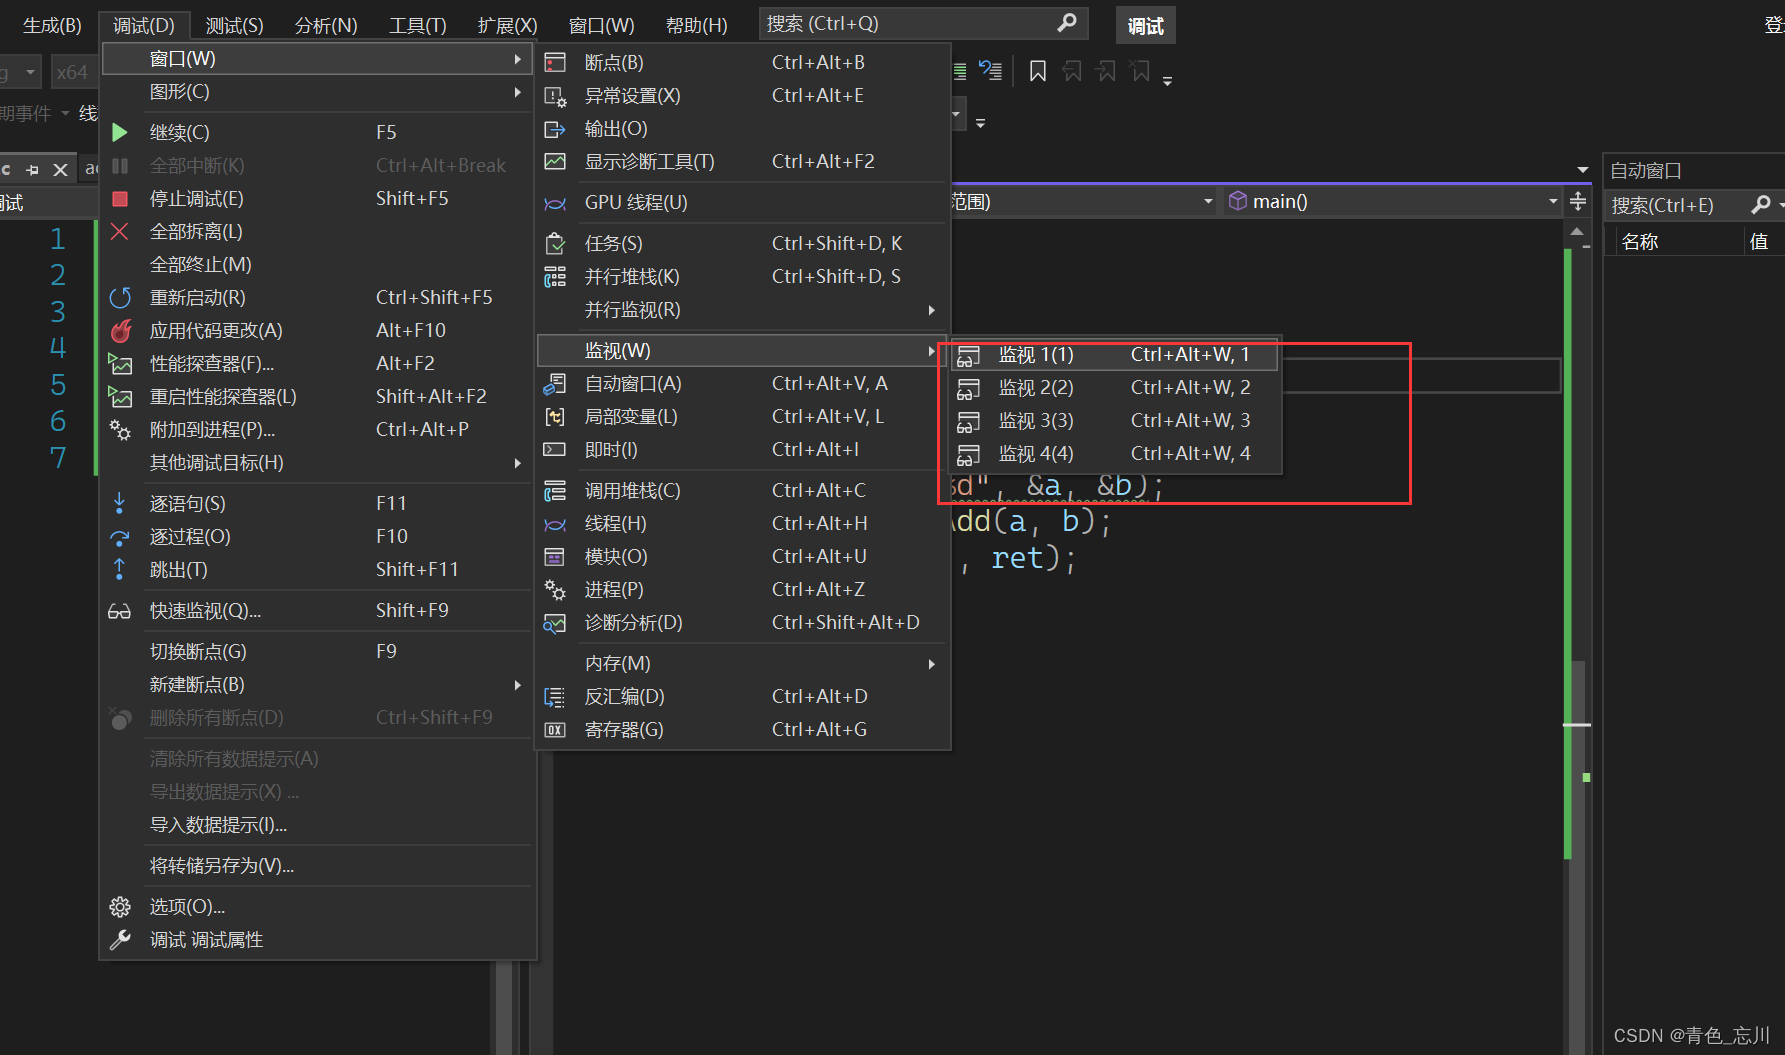Click the Breakpoints window icon
Screen dimensions: 1785x1055
click(x=555, y=62)
